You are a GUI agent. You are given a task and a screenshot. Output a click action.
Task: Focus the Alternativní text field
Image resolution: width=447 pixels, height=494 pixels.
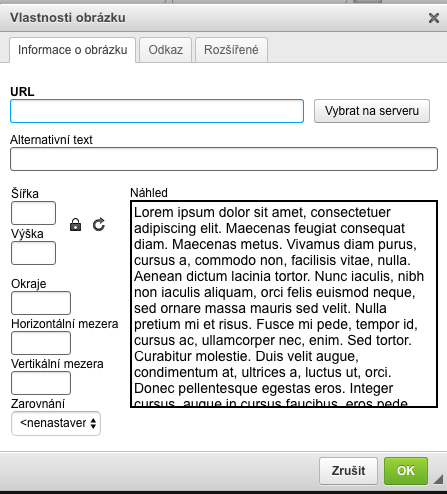pyautogui.click(x=224, y=159)
